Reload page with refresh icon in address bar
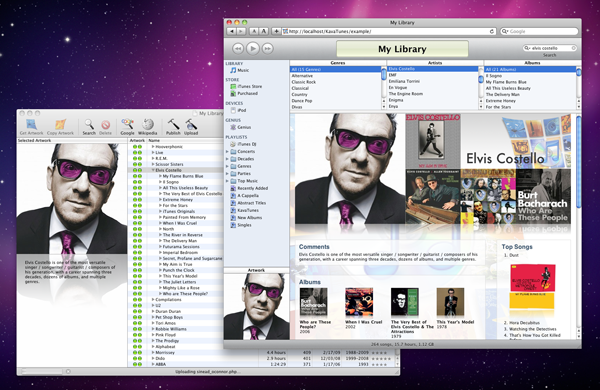 pyautogui.click(x=492, y=31)
